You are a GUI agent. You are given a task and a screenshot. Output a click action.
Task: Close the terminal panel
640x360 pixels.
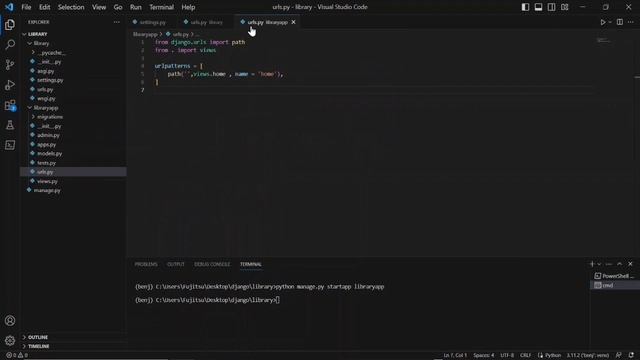point(630,264)
